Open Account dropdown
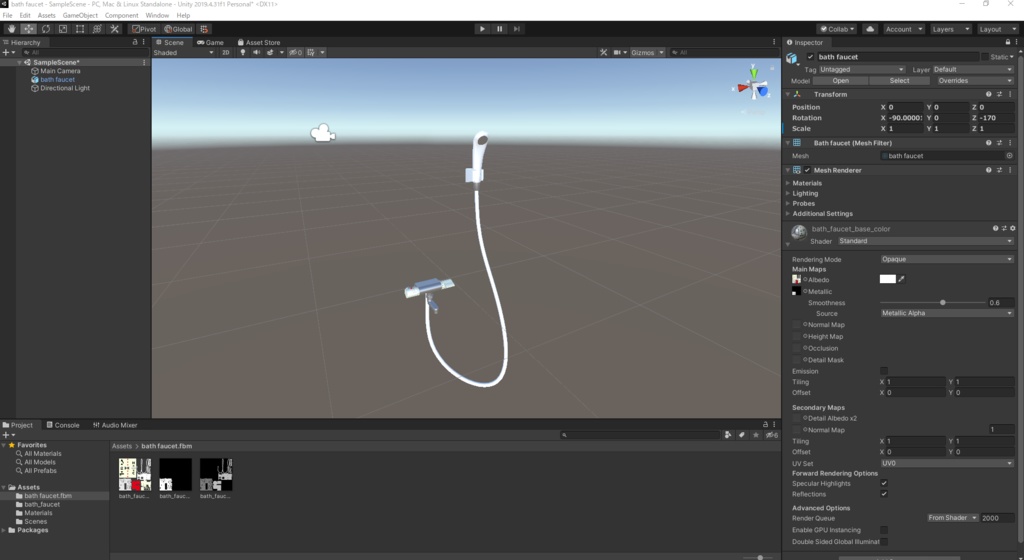Screen dimensions: 1024x560 click(904, 29)
